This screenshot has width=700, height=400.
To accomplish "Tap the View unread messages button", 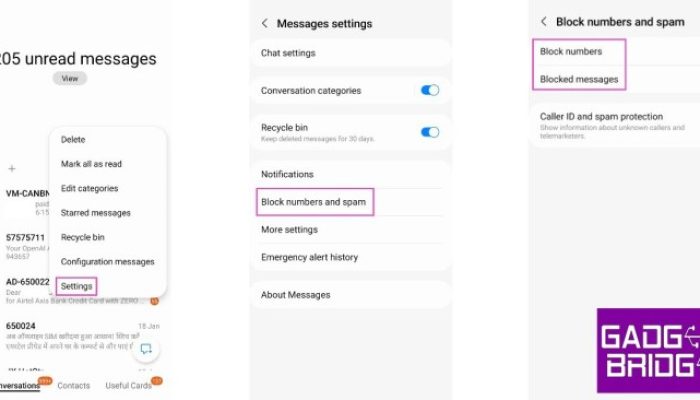I will pyautogui.click(x=70, y=78).
